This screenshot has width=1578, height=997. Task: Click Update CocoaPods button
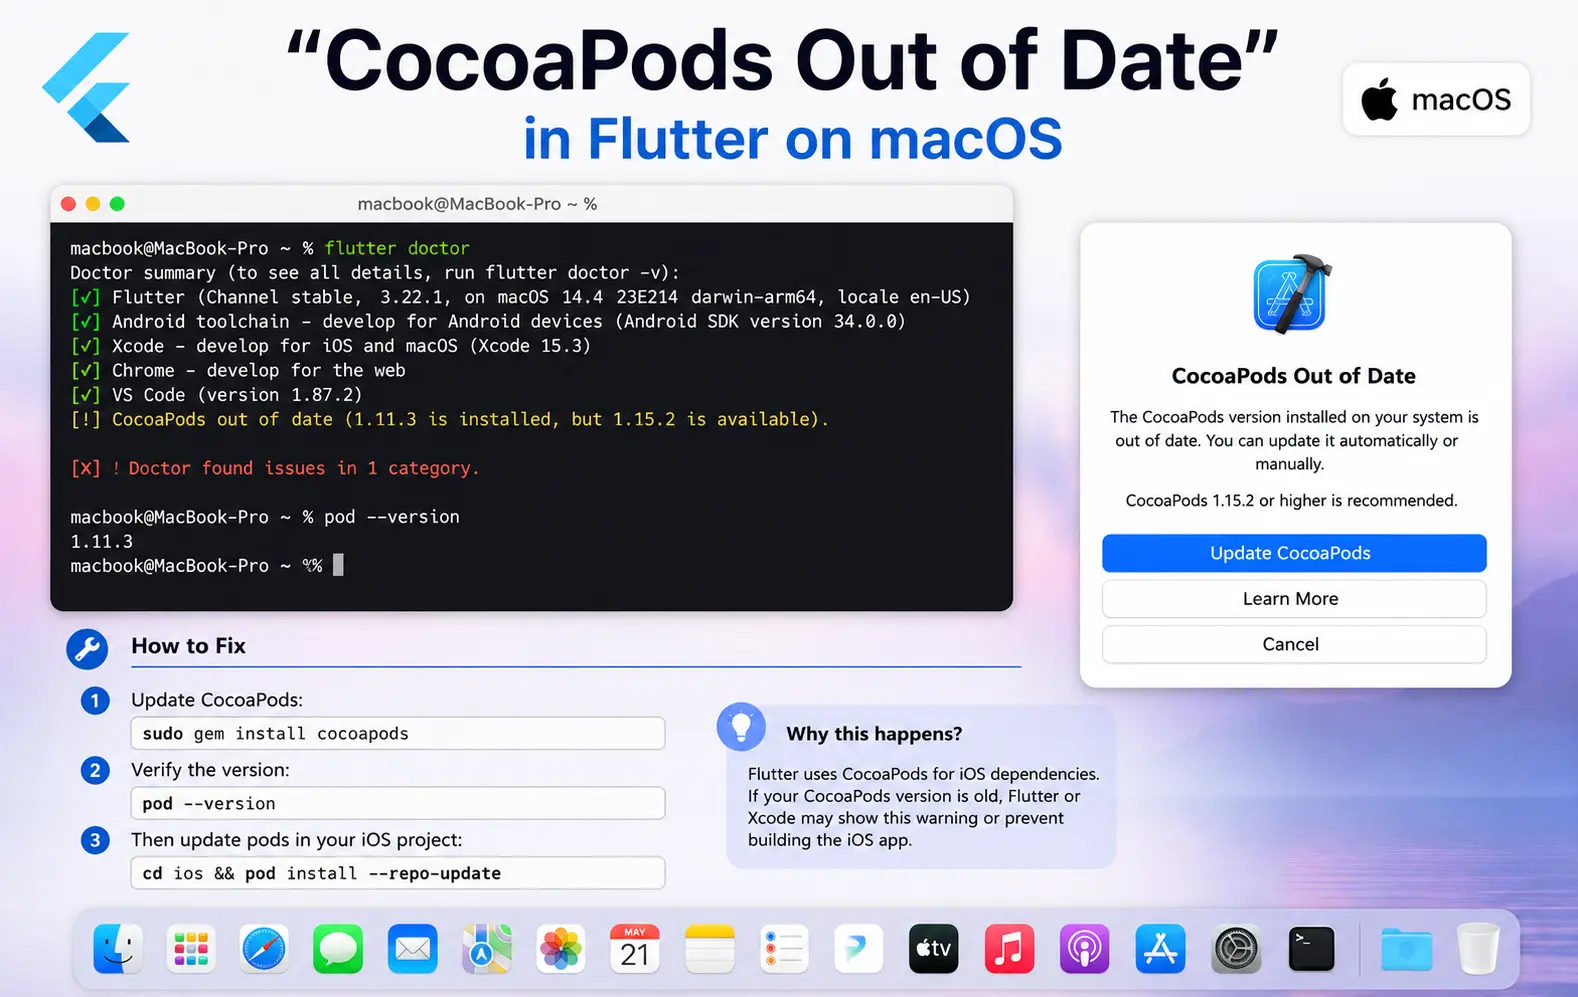coord(1294,553)
